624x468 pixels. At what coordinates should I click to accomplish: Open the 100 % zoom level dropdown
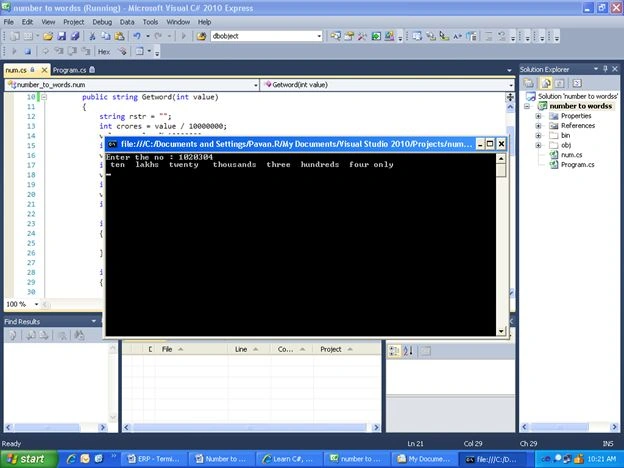coord(22,304)
